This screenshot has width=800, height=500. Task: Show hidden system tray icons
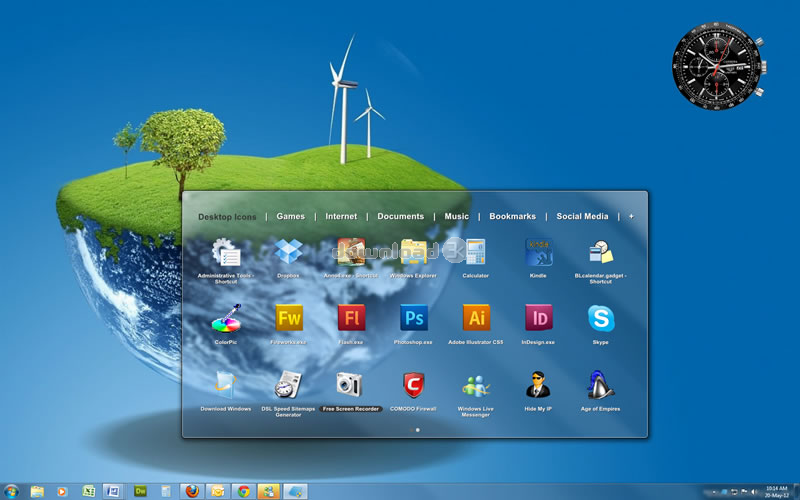(714, 492)
